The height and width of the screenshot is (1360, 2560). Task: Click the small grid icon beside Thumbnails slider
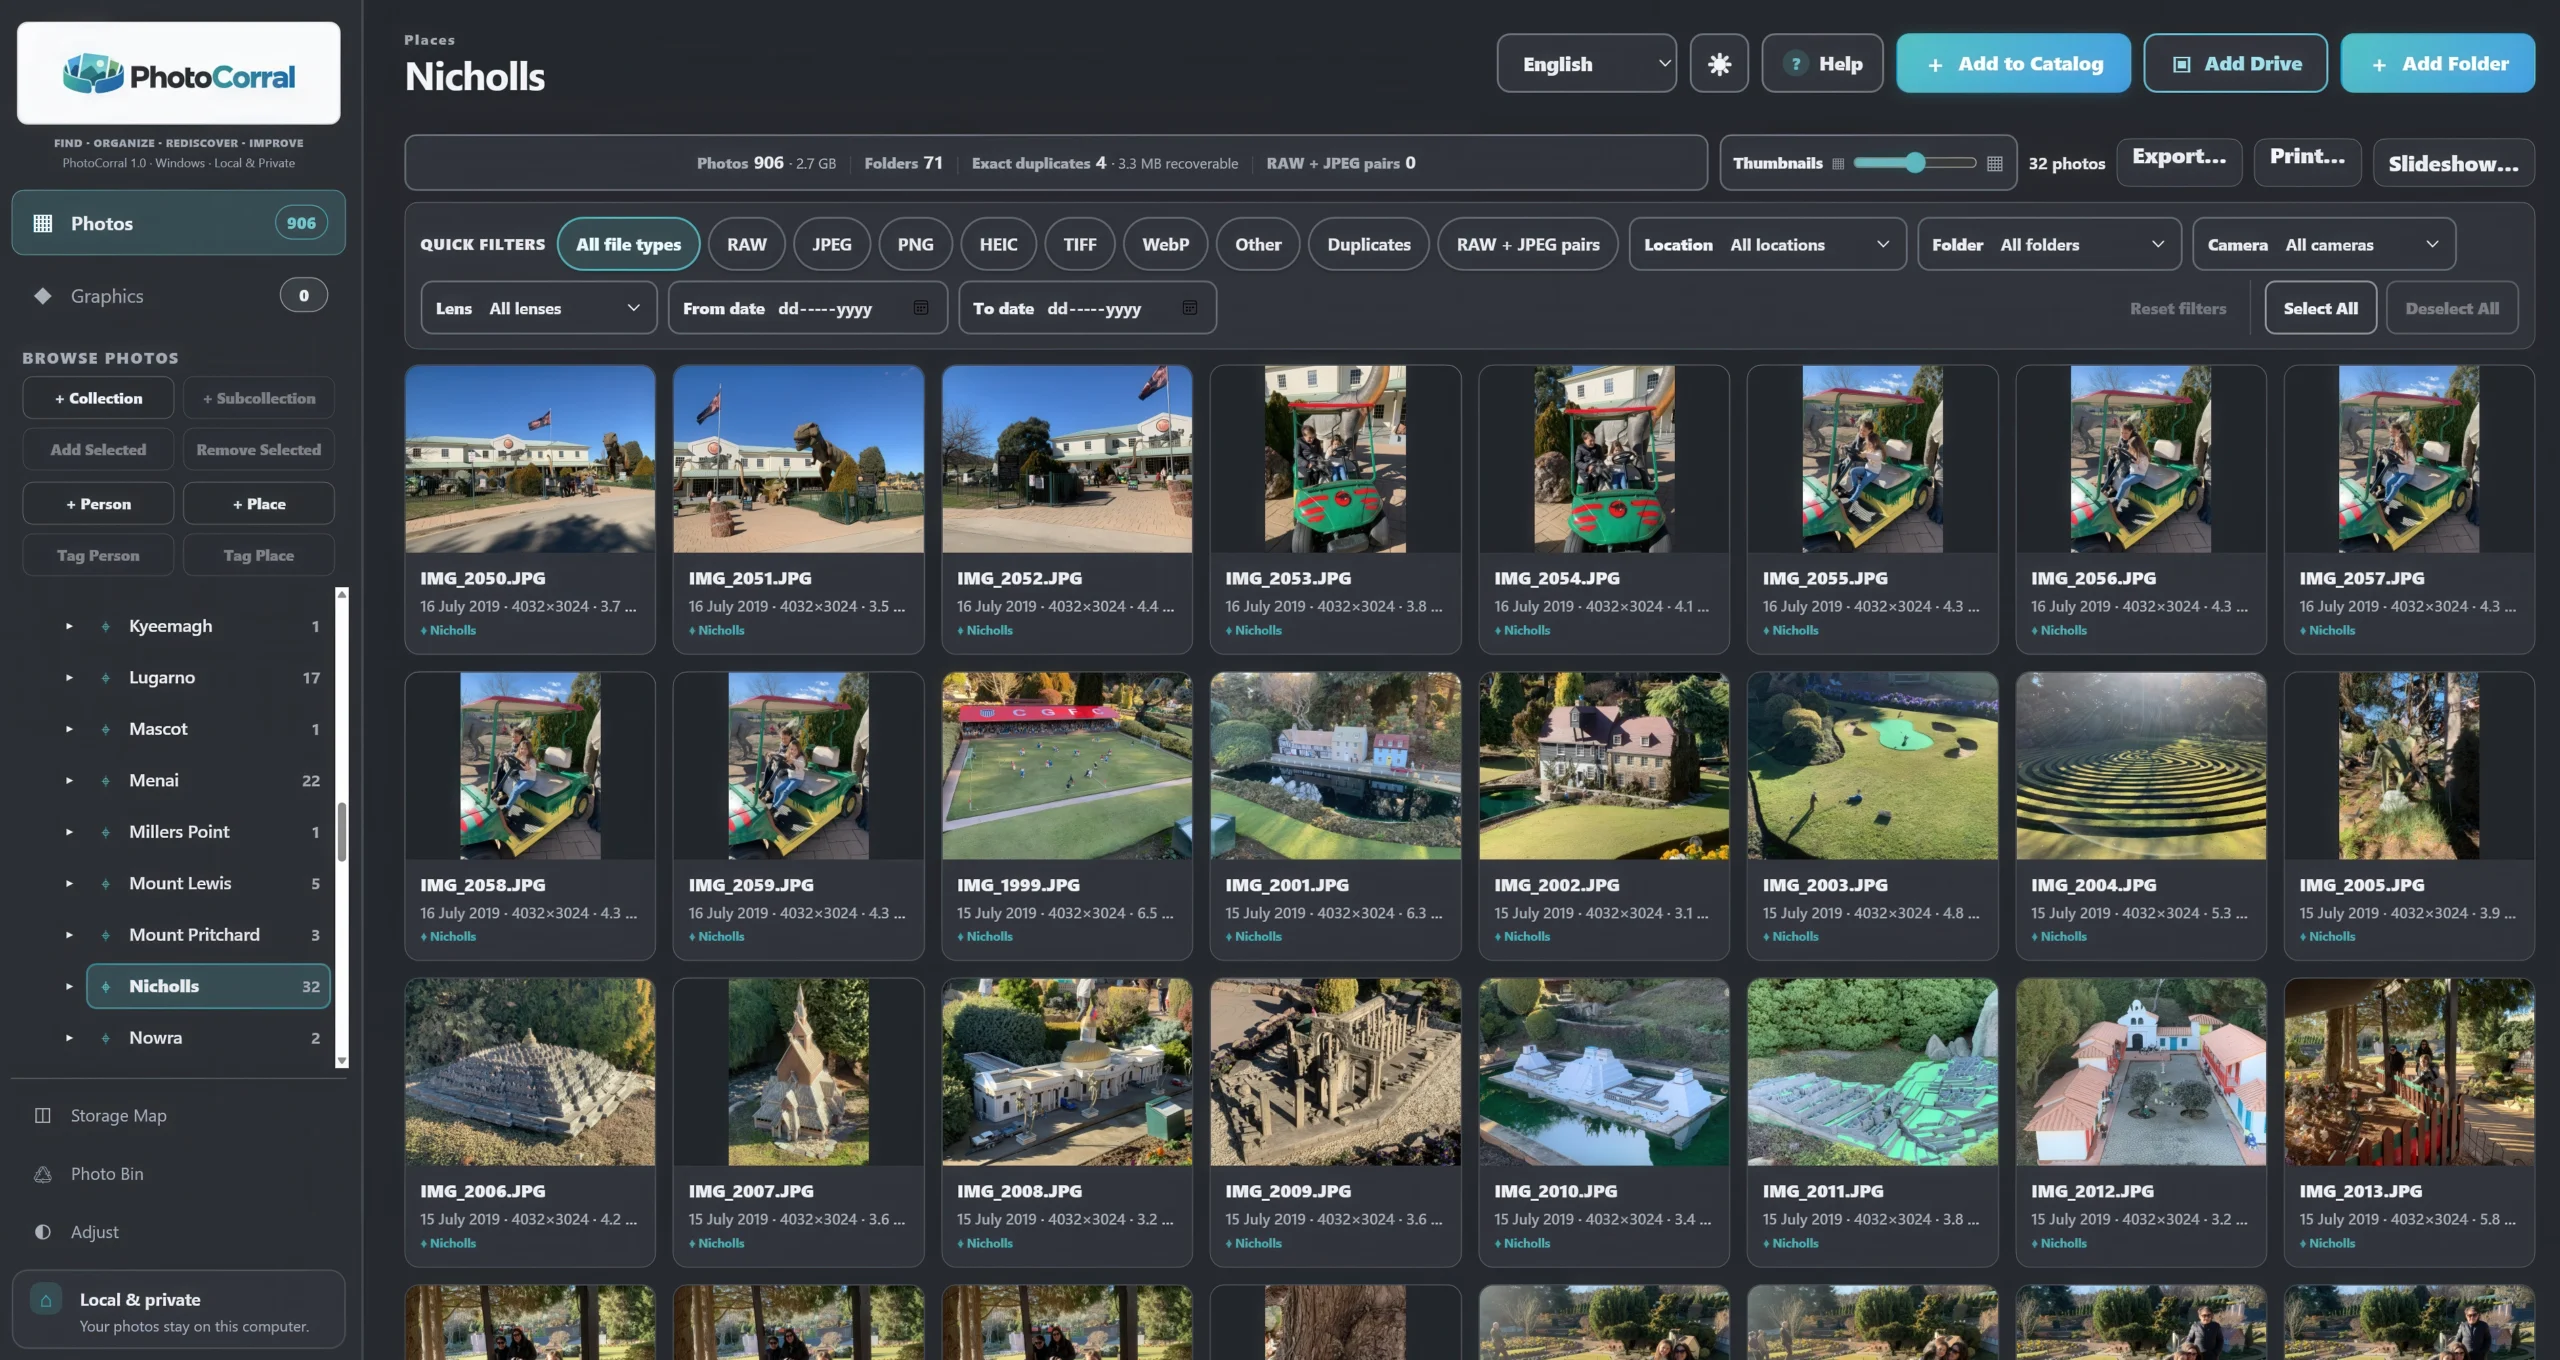coord(1838,163)
